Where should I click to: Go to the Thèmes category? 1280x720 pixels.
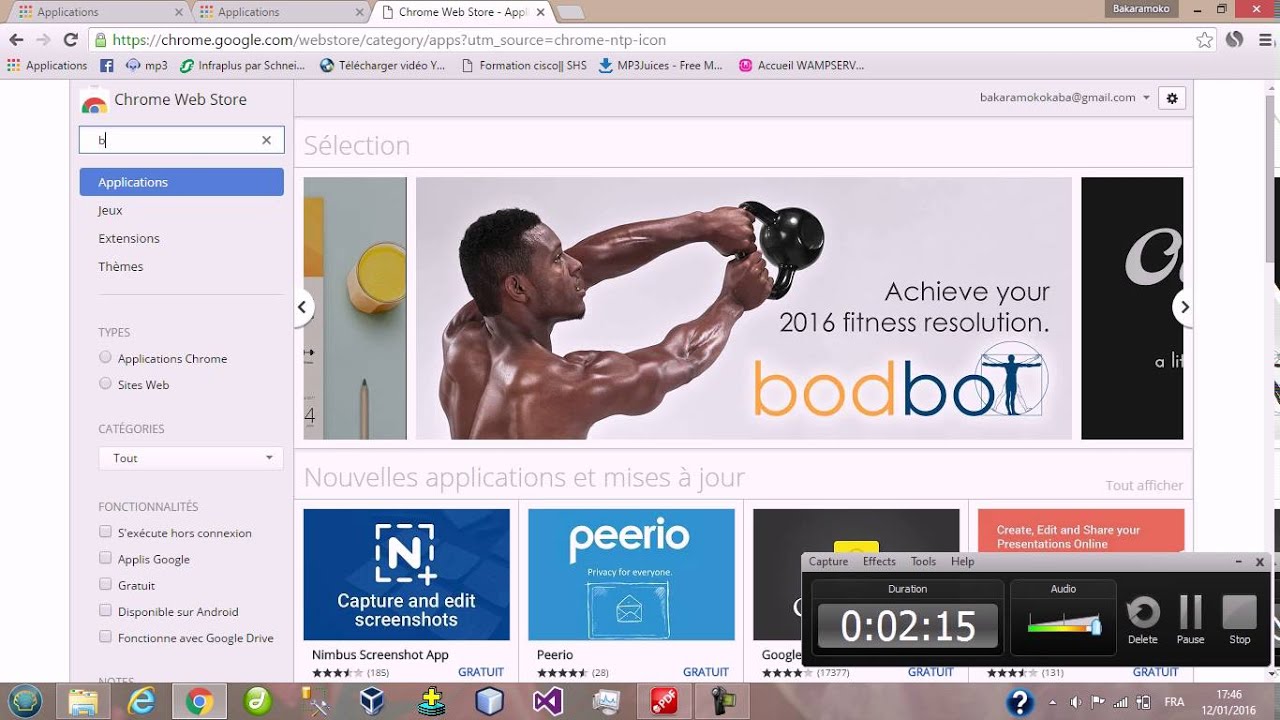121,266
